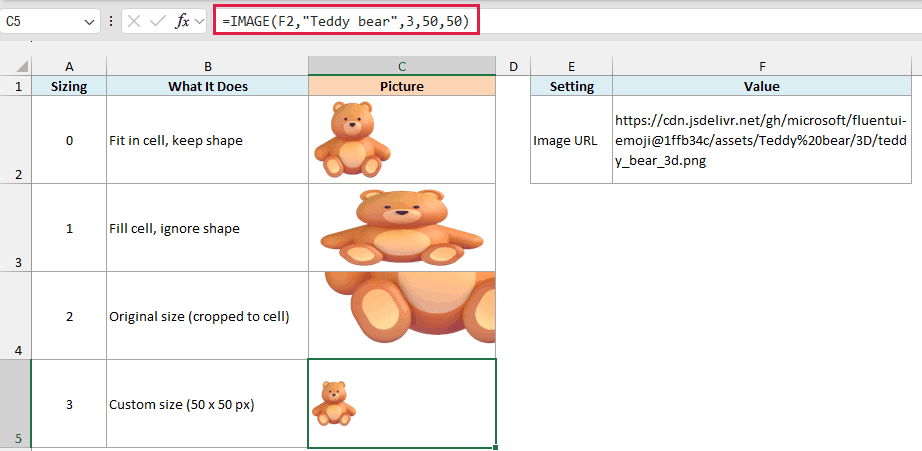Click the cell containing sizing value 0
The width and height of the screenshot is (922, 451).
(69, 139)
